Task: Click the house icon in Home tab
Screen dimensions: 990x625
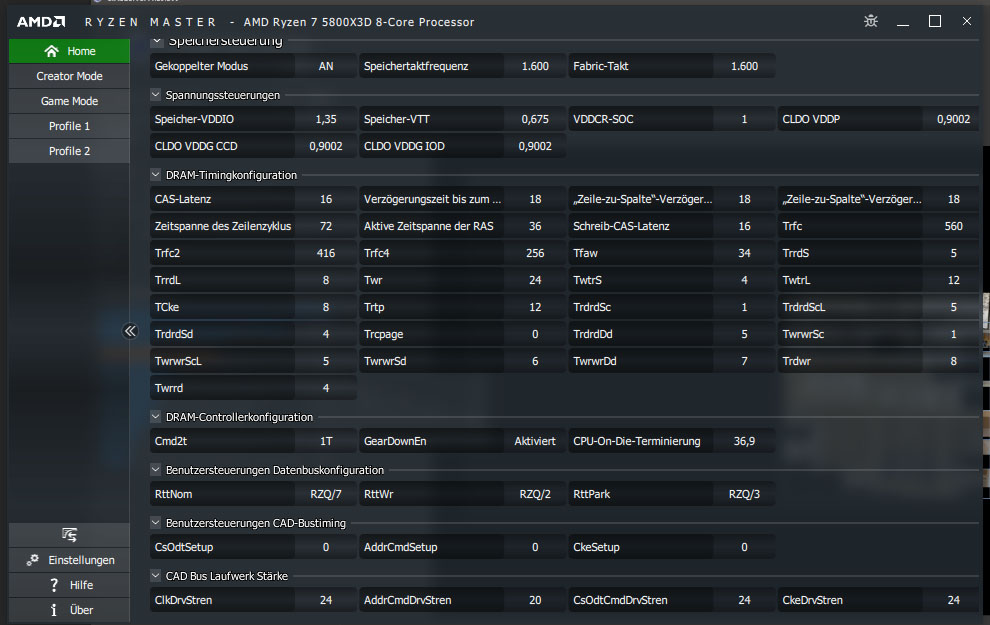Action: 52,51
